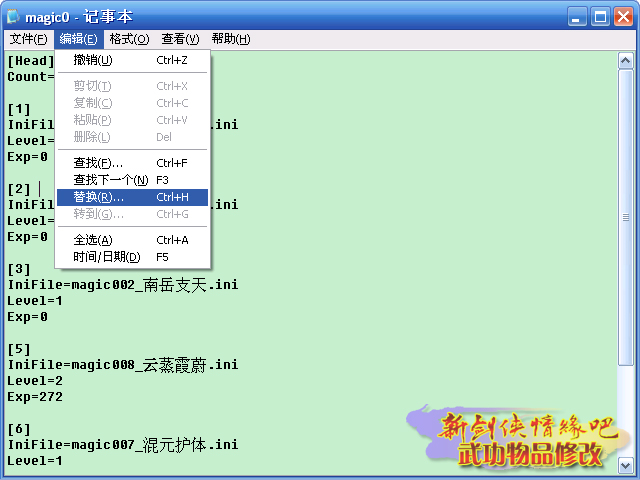Click the Notepad icon in title bar
640x480 pixels.
[14, 17]
